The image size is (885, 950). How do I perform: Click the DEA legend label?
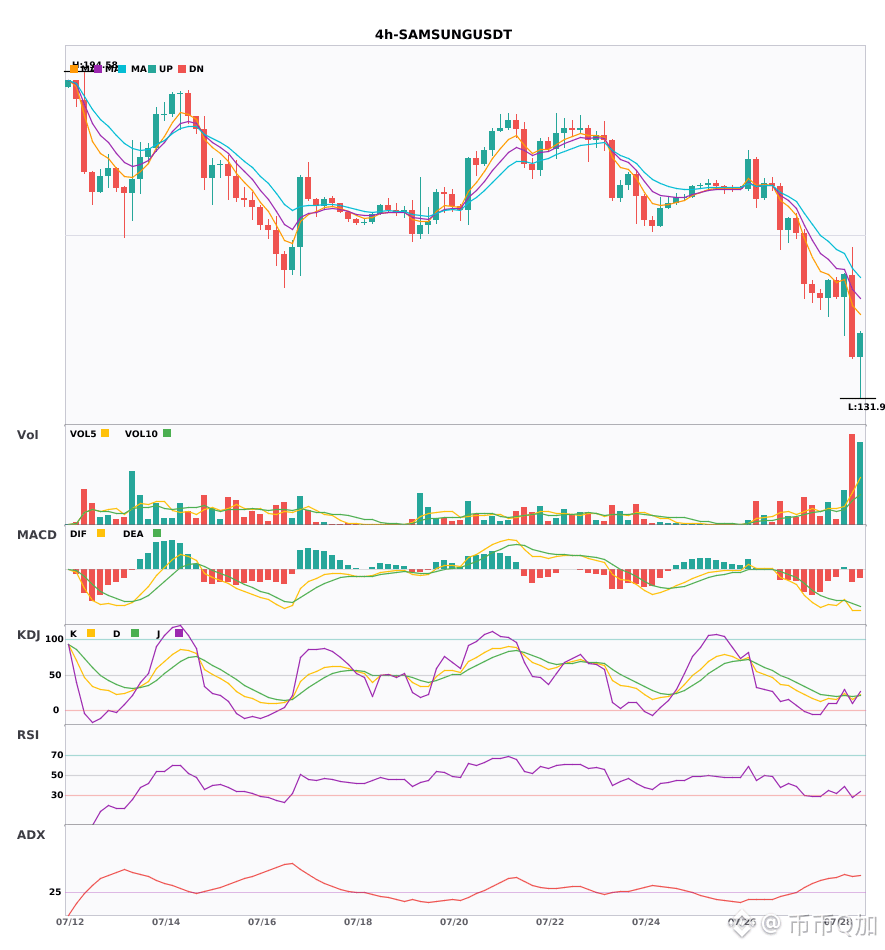(133, 534)
